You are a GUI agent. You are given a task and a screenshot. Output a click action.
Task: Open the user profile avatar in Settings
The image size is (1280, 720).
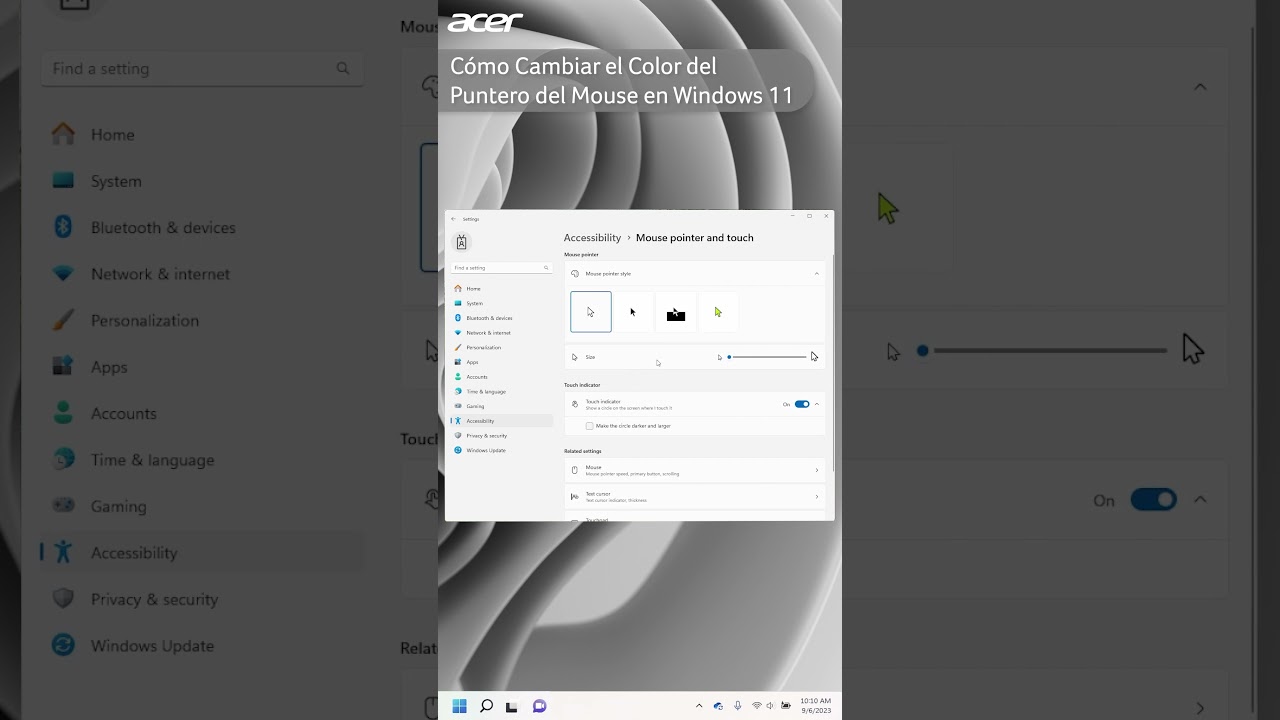461,242
